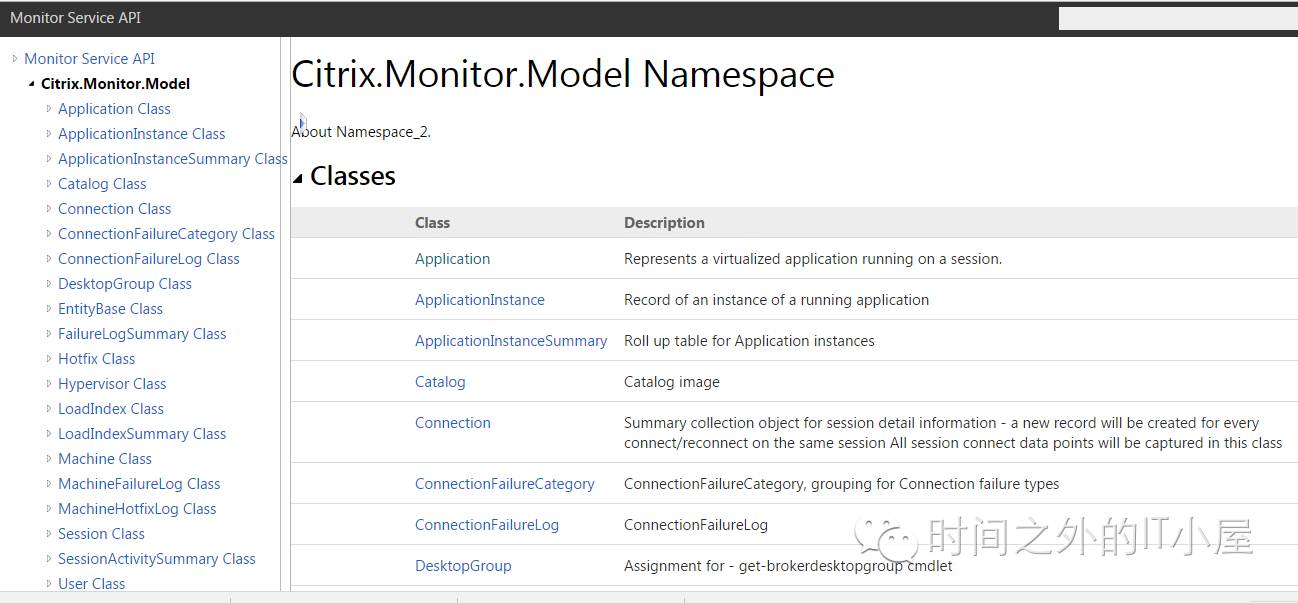The width and height of the screenshot is (1298, 603).
Task: Expand the DesktopGroup Class node arrow
Action: tap(49, 284)
